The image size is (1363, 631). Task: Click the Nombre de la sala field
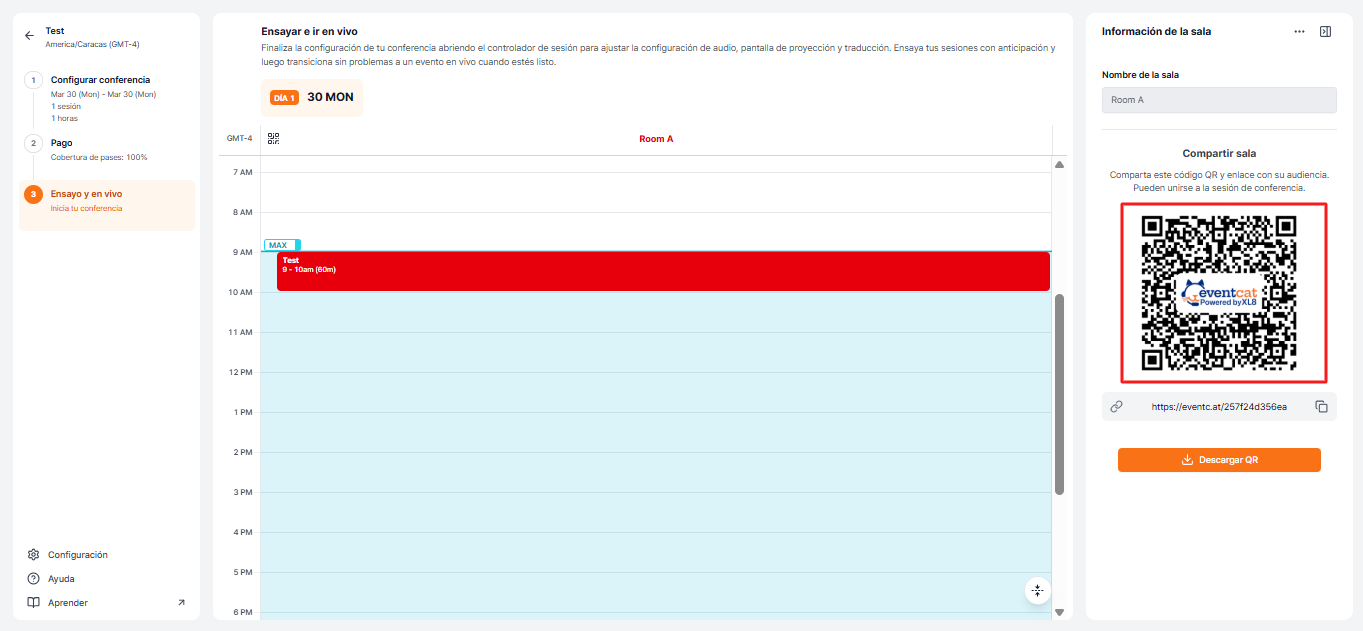coord(1219,100)
